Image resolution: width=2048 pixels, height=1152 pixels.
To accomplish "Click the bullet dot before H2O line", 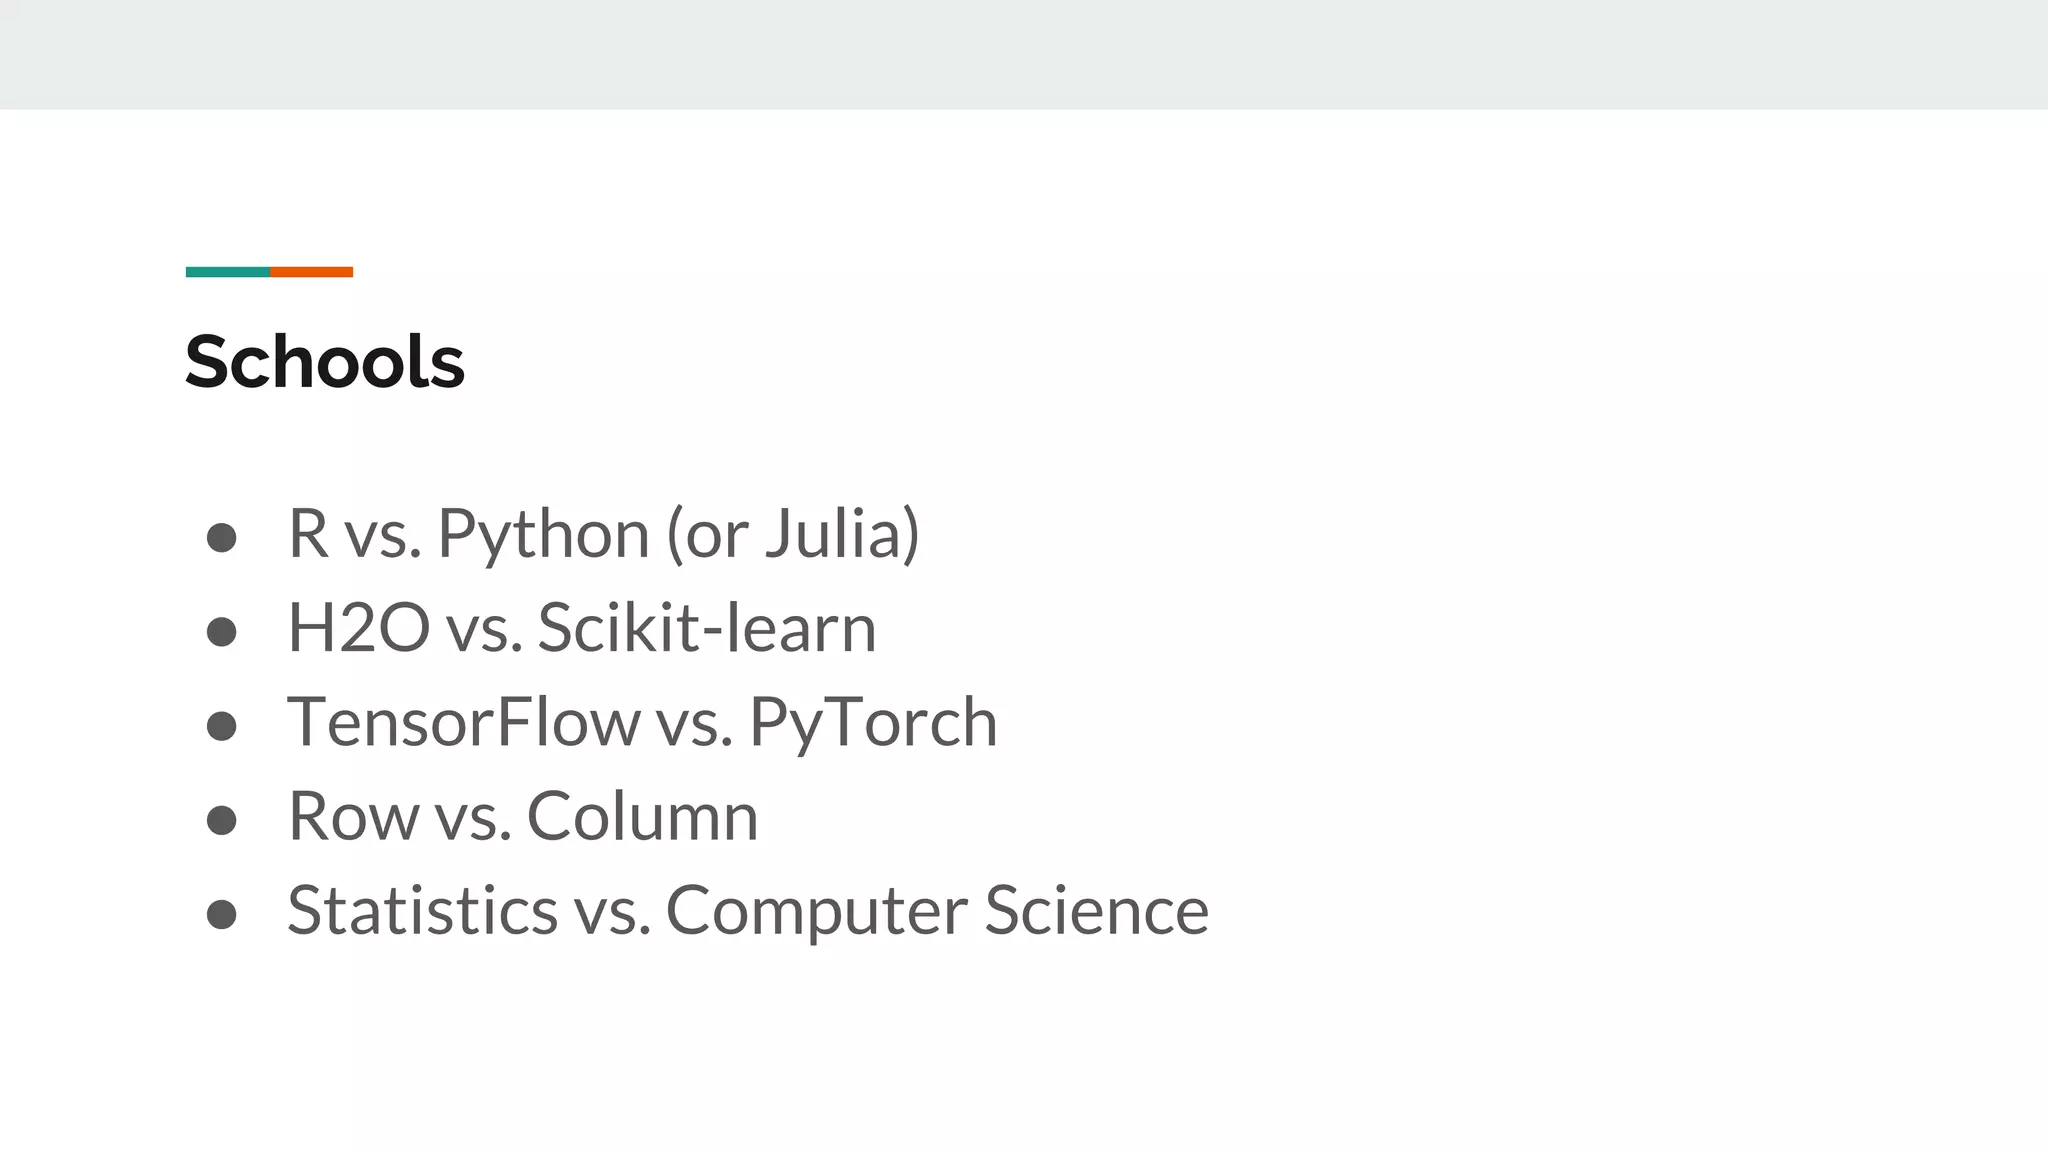I will point(221,632).
